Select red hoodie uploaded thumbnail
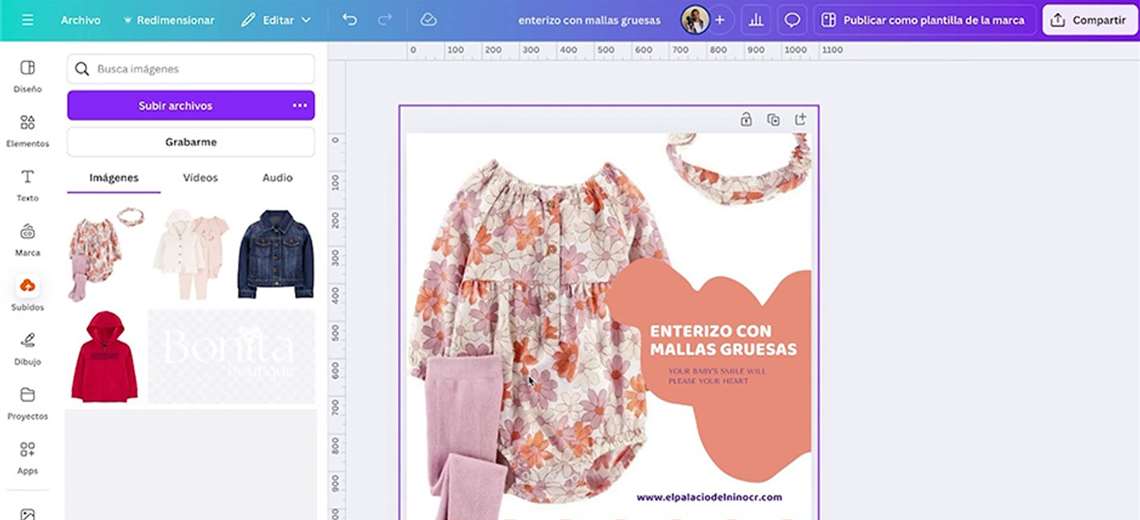Viewport: 1140px width, 520px height. tap(105, 356)
